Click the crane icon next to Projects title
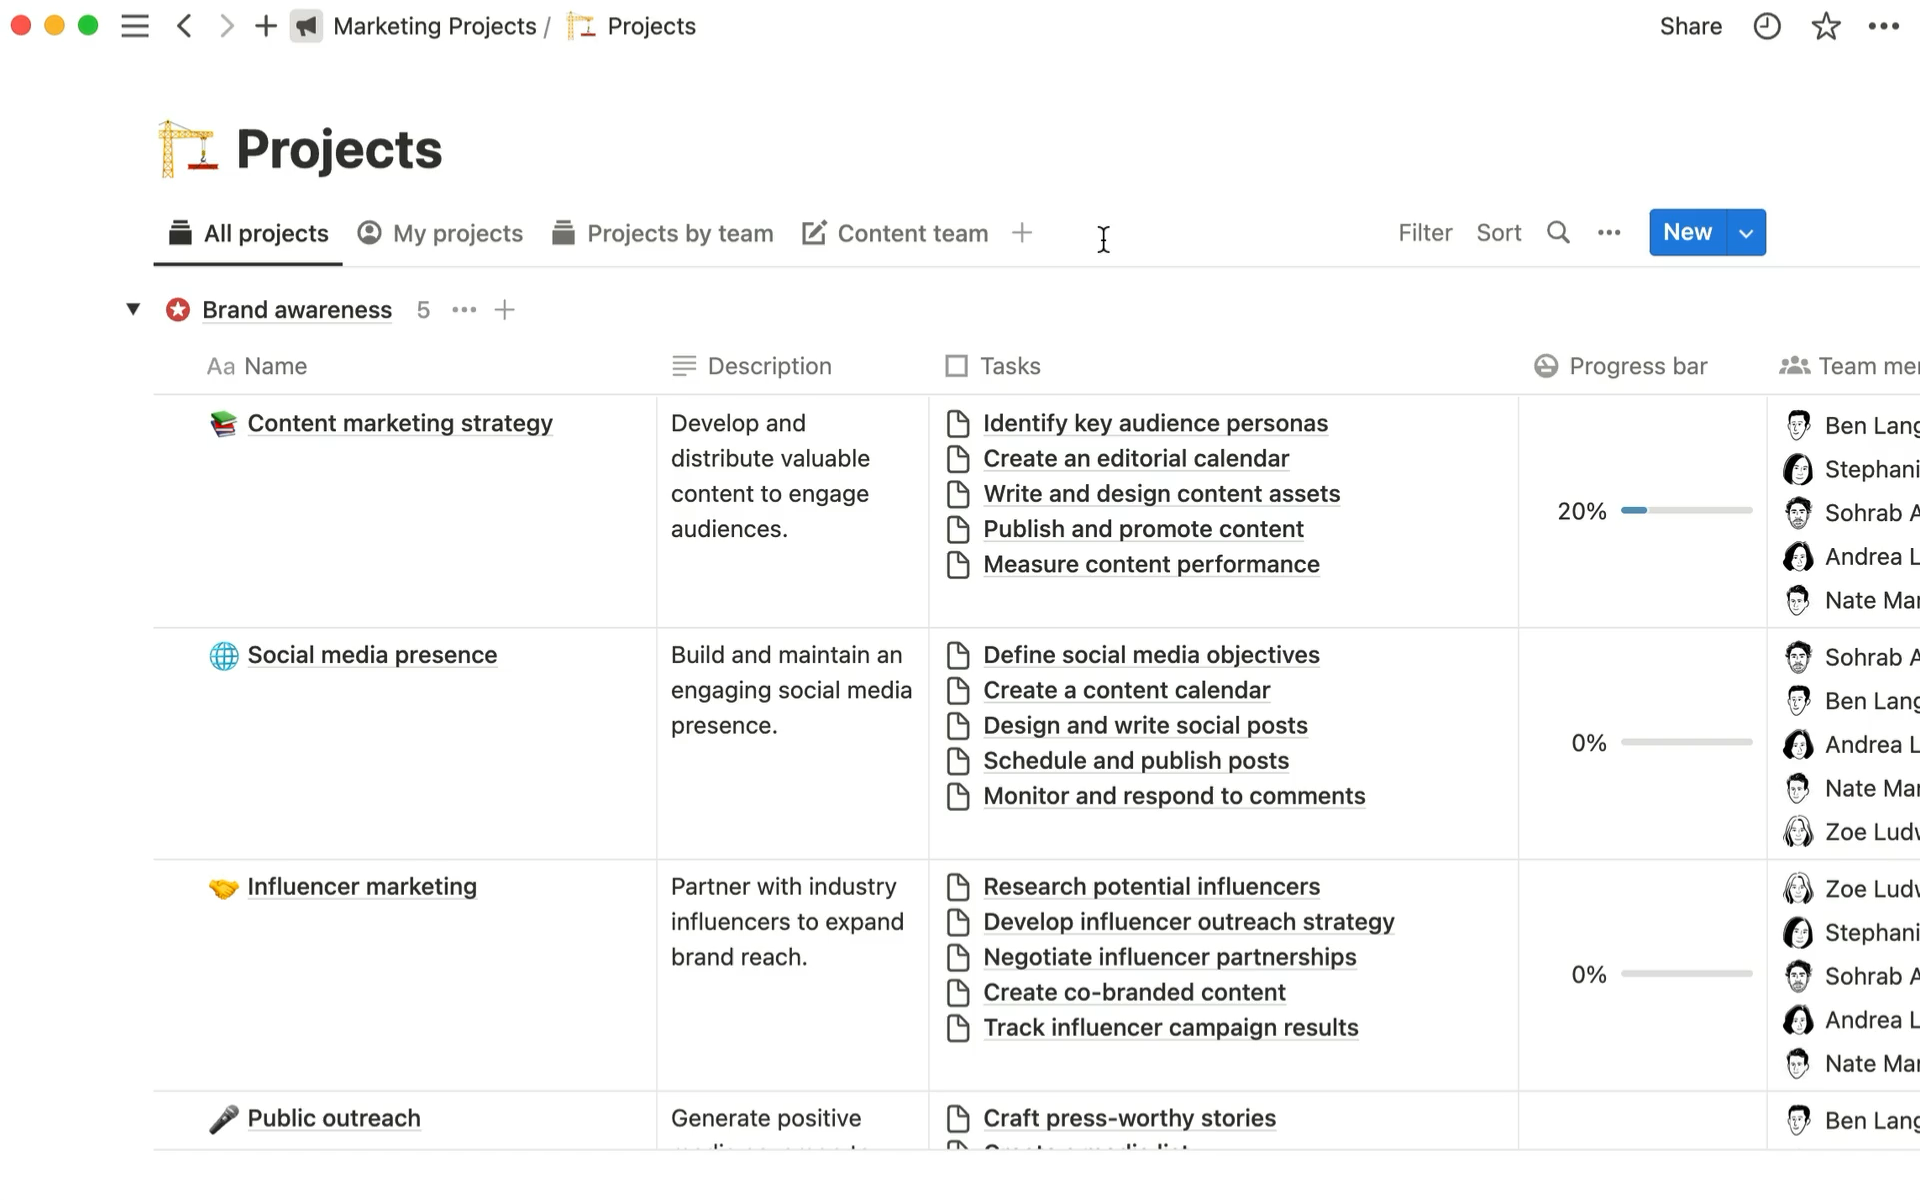Viewport: 1920px width, 1200px height. click(x=190, y=148)
